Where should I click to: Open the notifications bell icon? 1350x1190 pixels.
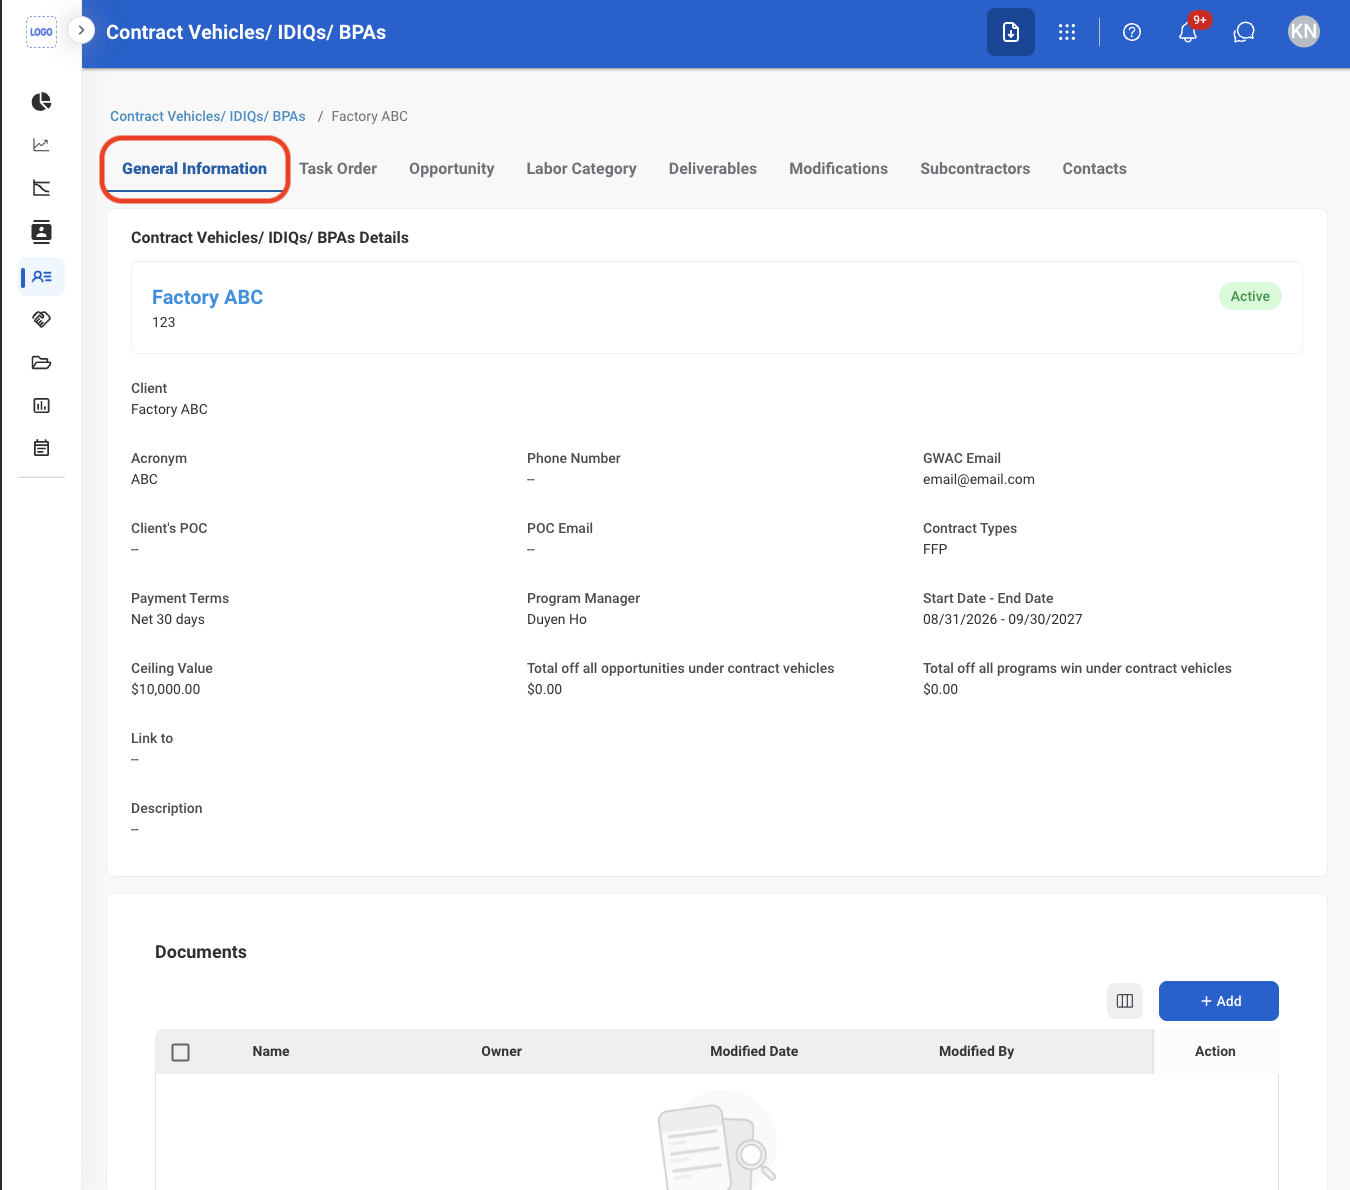1188,32
